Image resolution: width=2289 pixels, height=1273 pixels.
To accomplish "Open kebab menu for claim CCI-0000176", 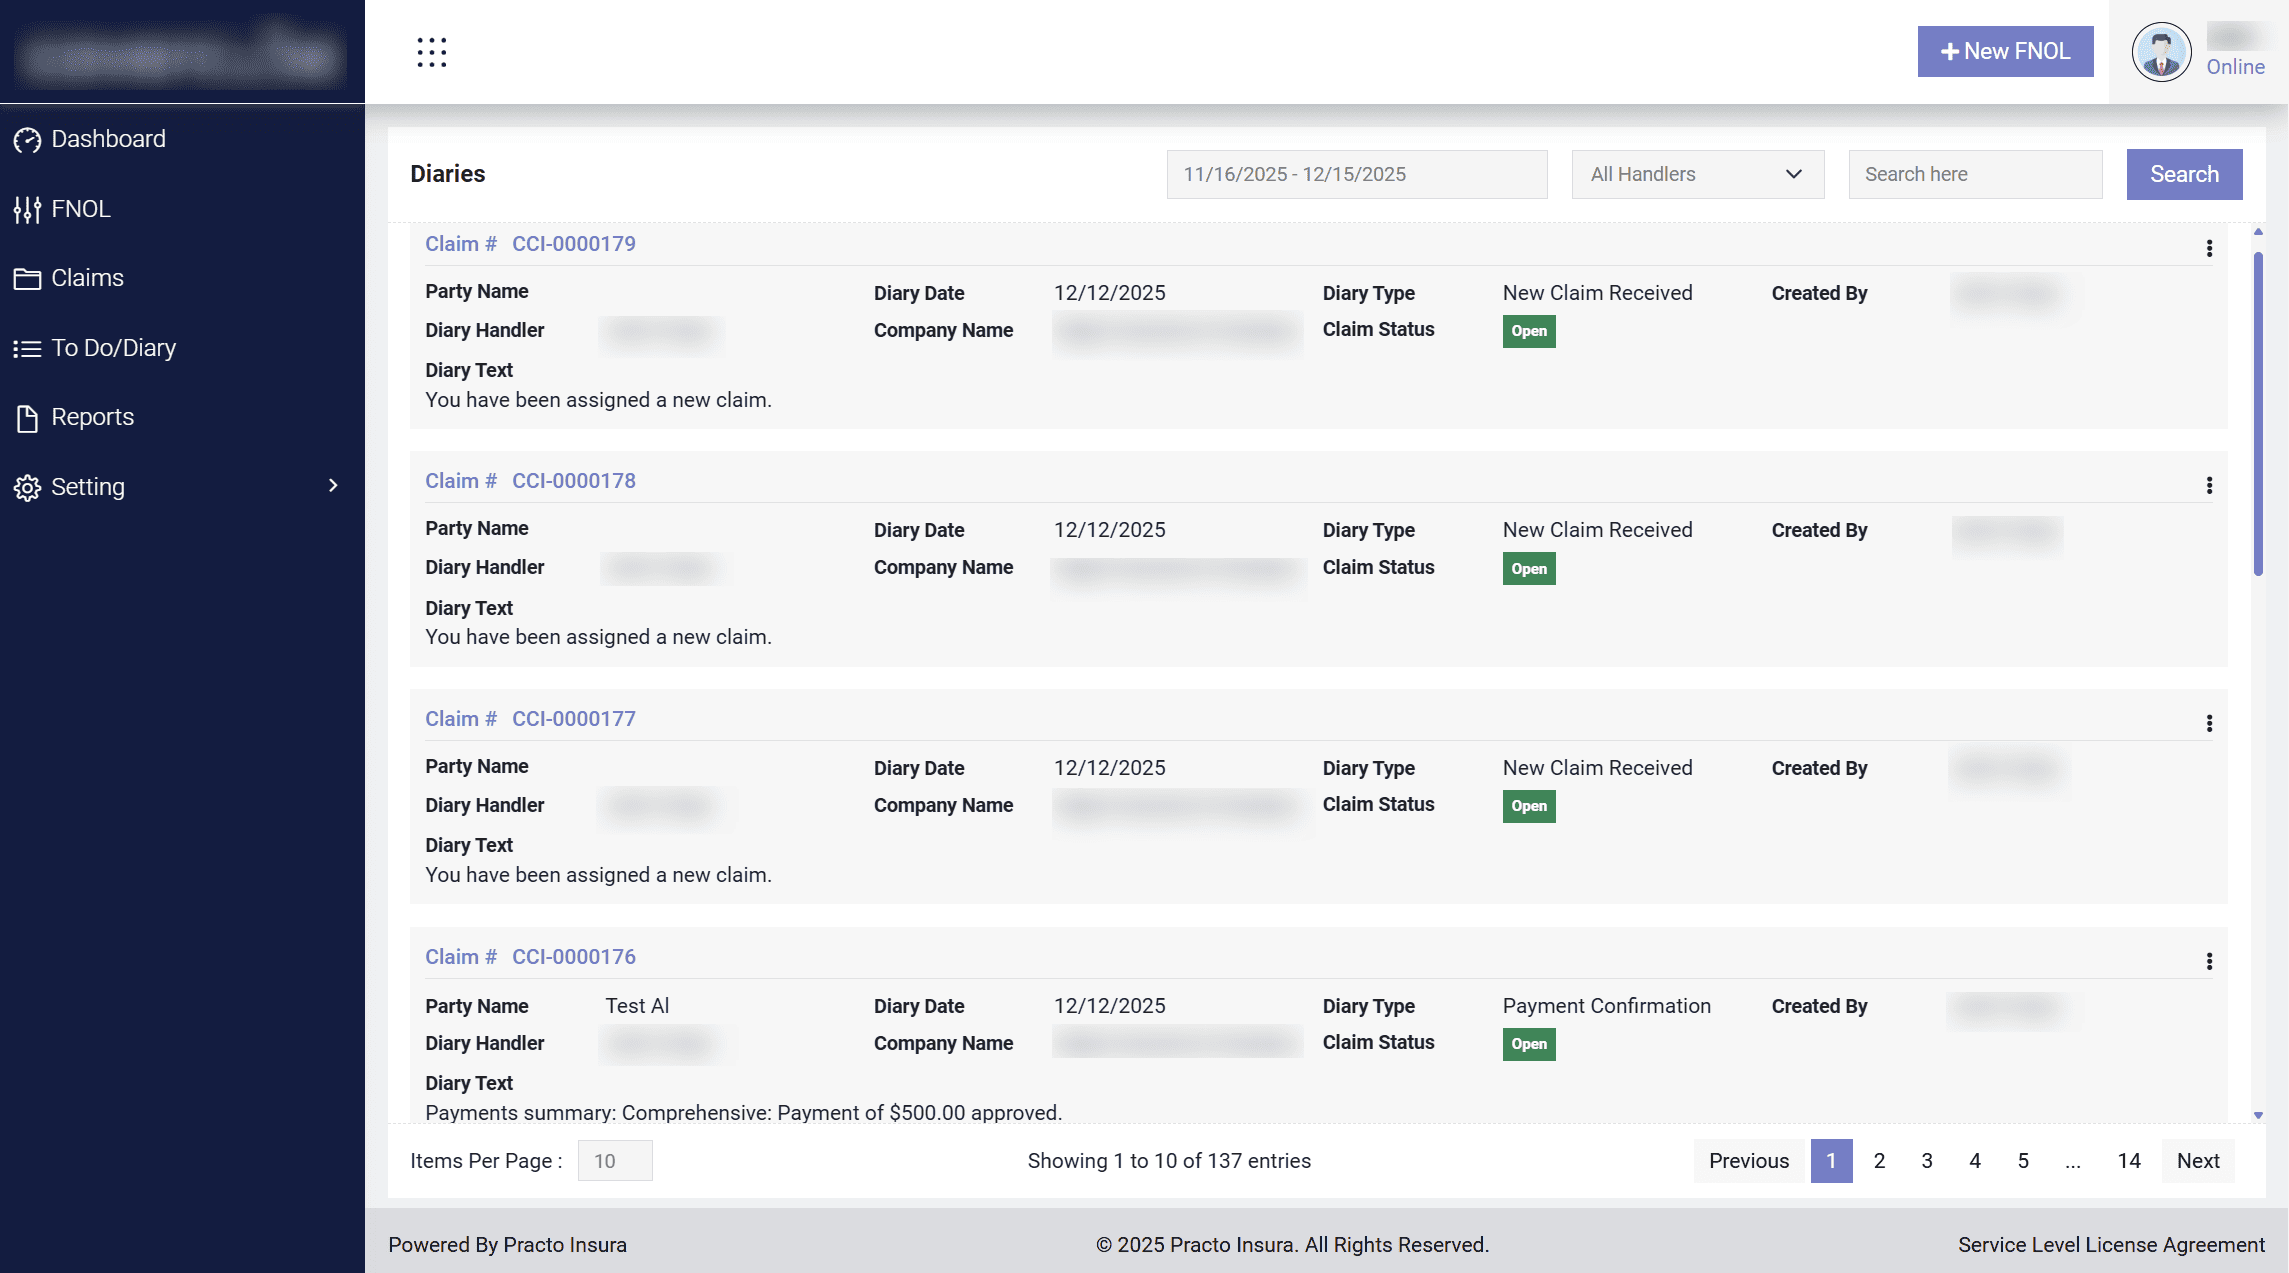I will pos(2209,962).
